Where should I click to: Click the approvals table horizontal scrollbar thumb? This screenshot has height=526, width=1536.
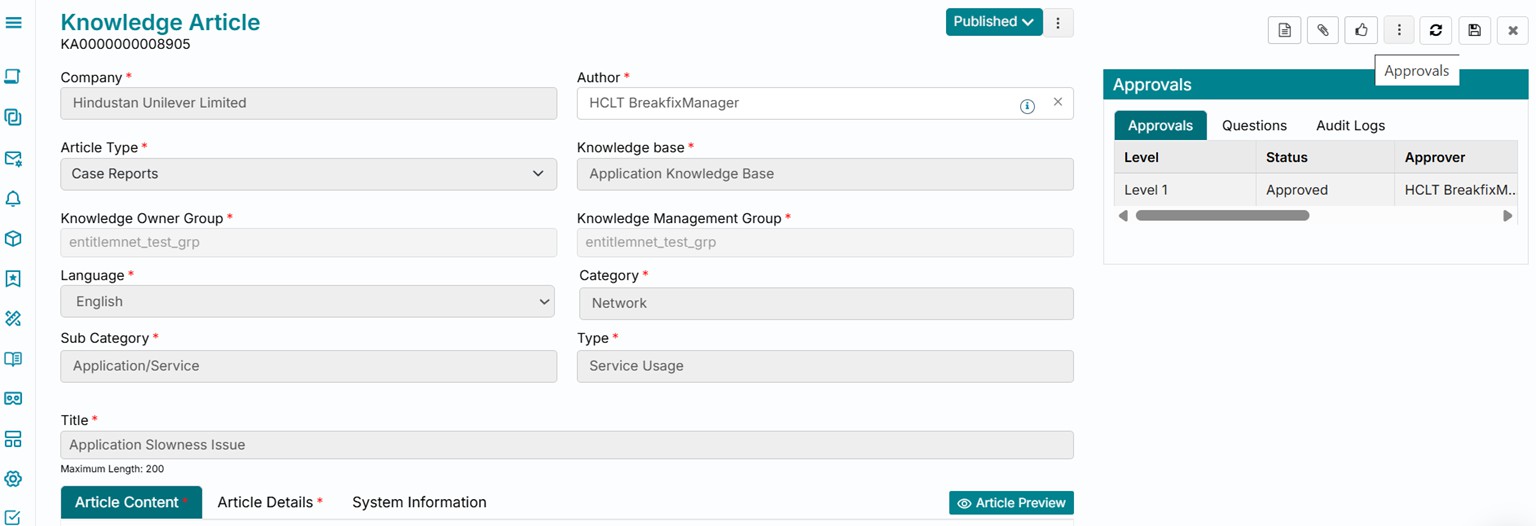click(1222, 215)
